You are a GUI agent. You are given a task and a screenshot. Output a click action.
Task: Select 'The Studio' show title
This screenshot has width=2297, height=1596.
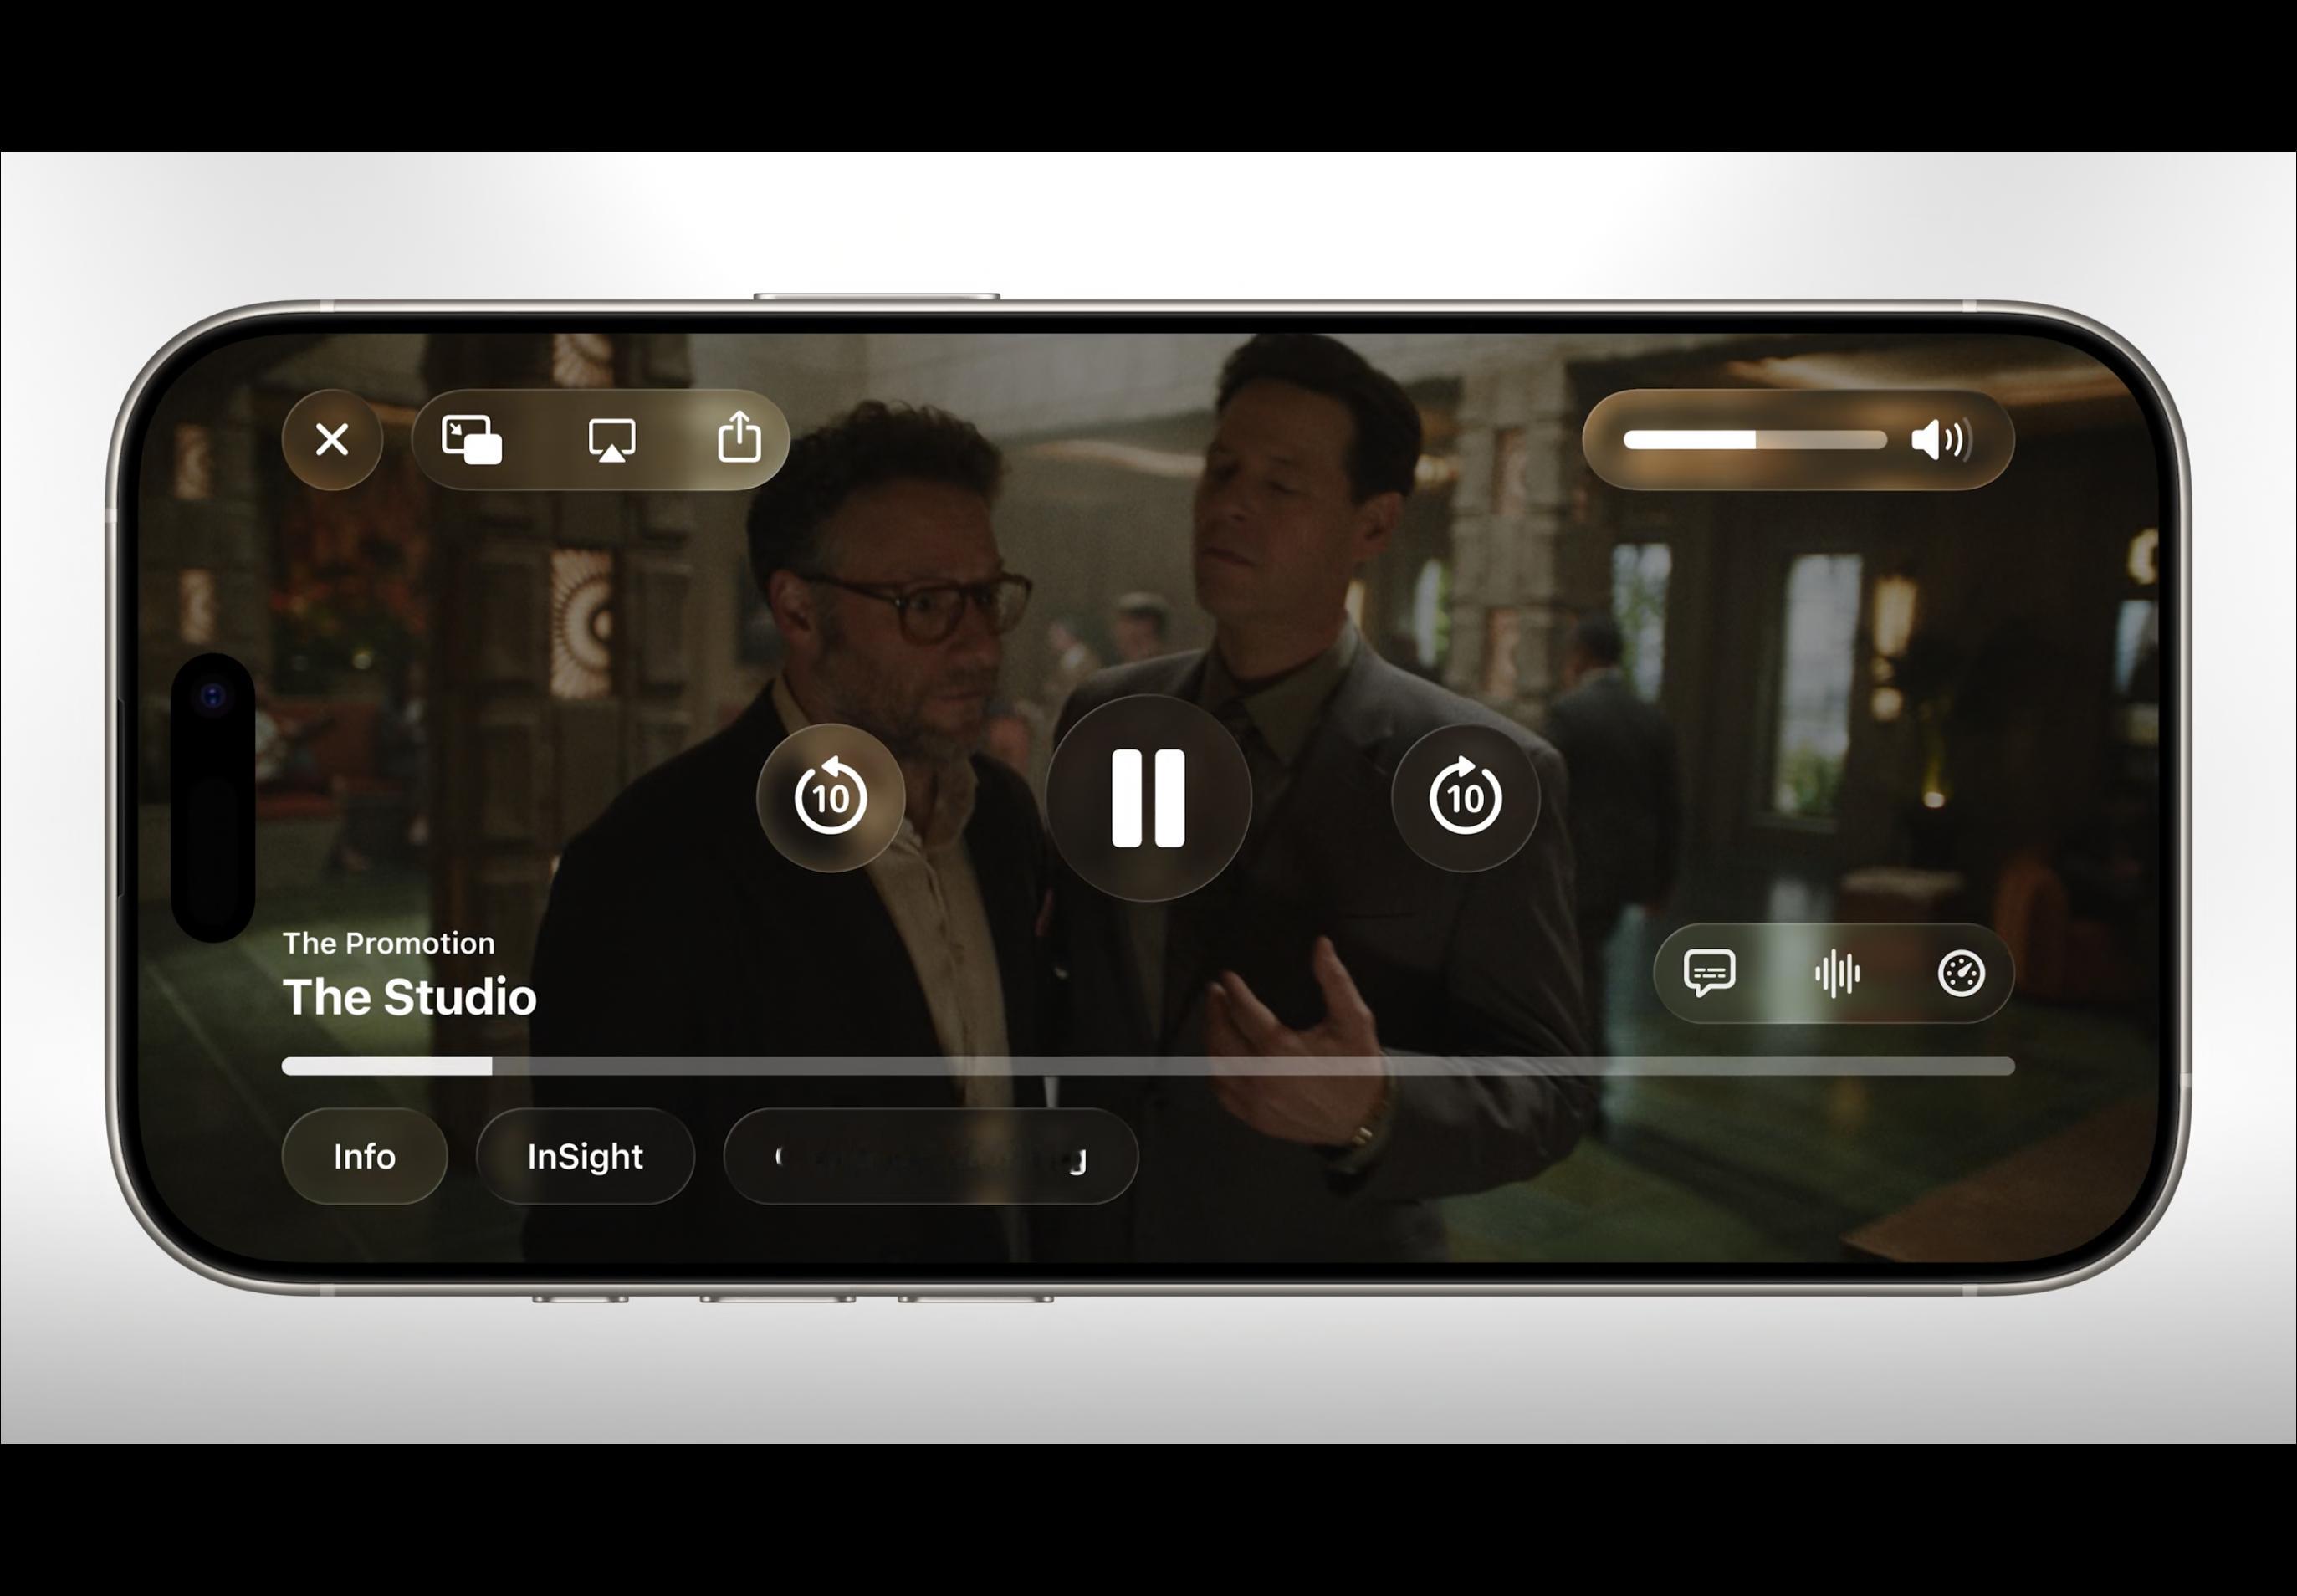coord(409,997)
